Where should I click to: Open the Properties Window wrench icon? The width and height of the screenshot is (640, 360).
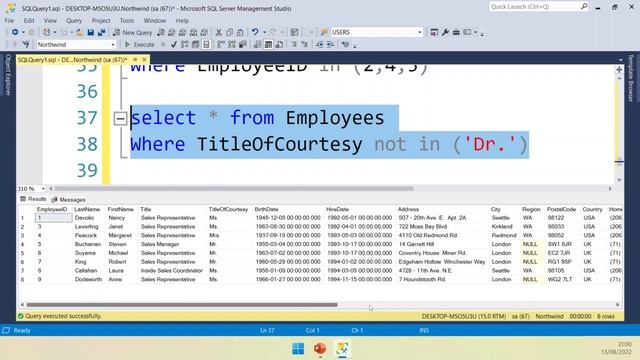pyautogui.click(x=445, y=32)
